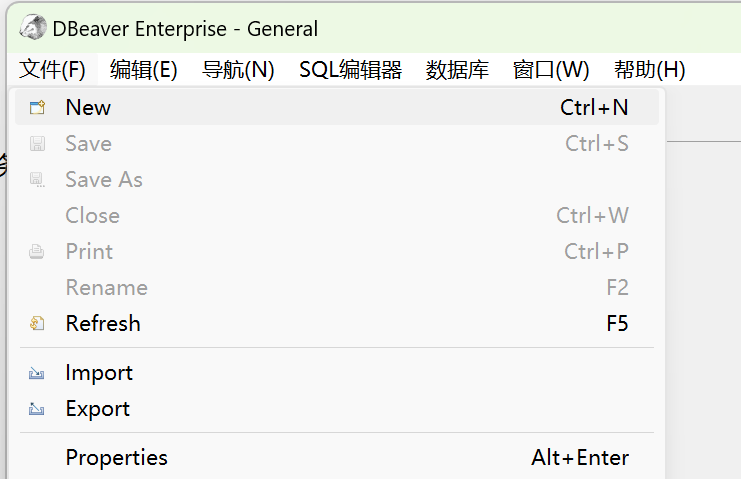
Task: Click the Save floppy disk icon
Action: pos(37,144)
